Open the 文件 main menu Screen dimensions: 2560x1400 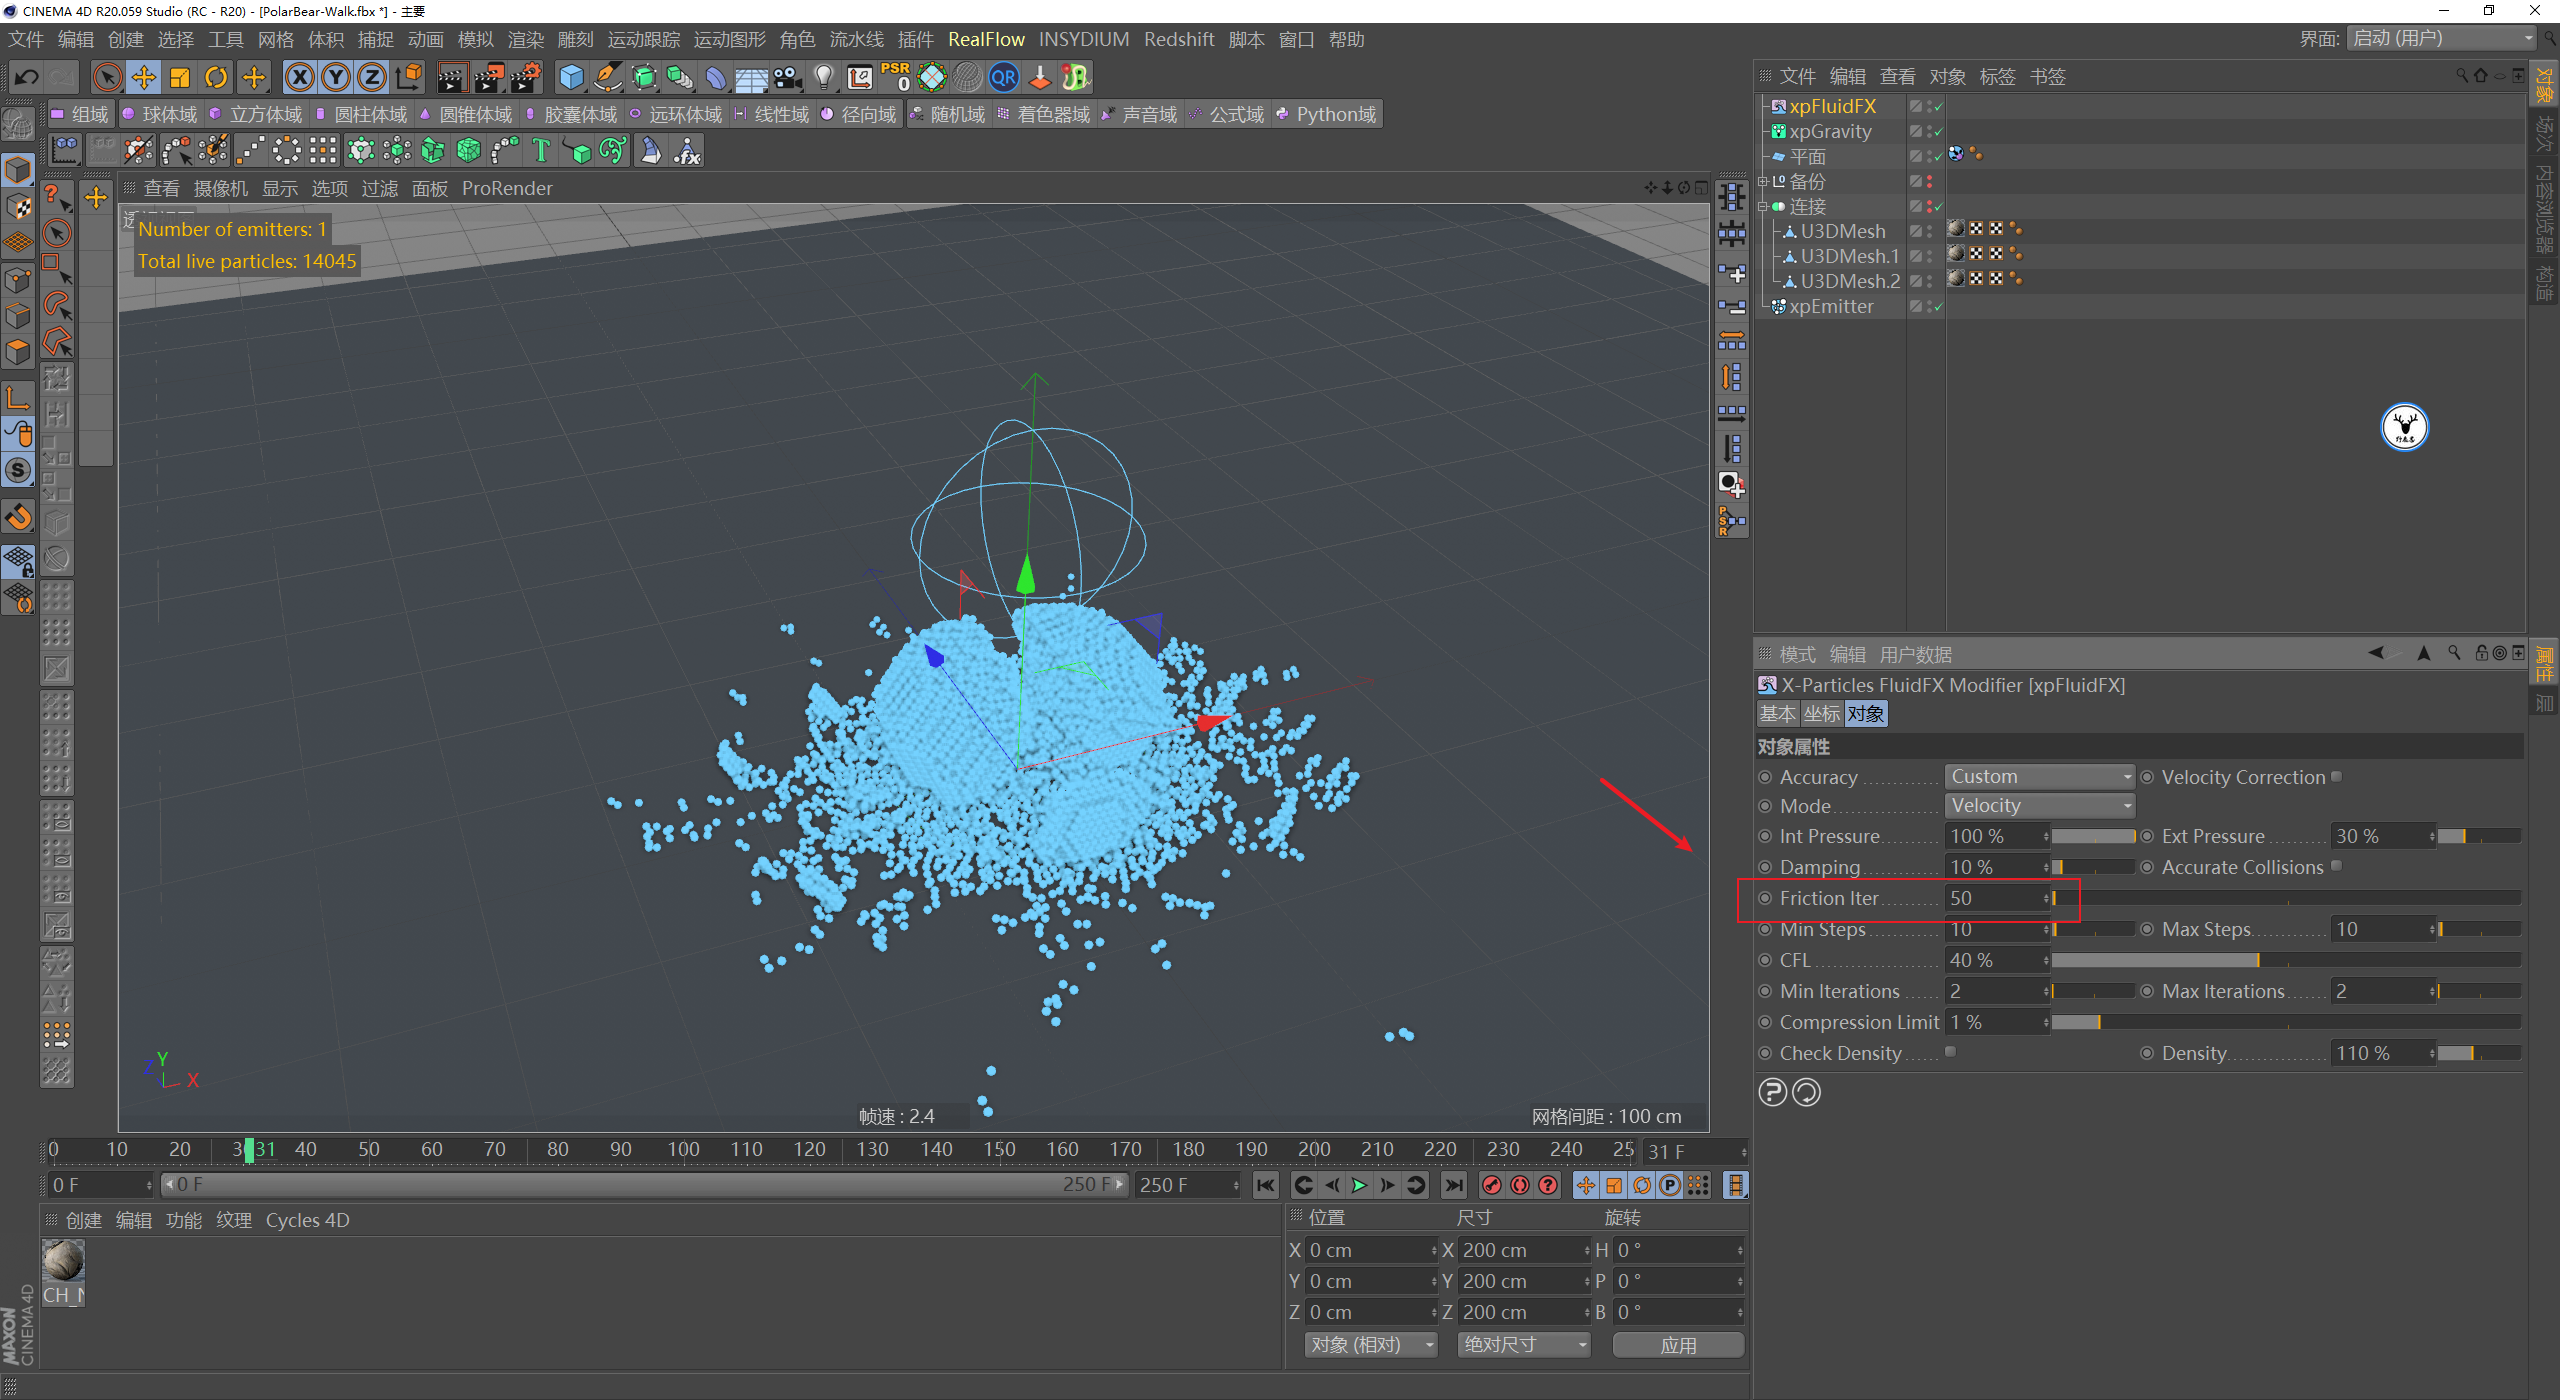point(26,39)
